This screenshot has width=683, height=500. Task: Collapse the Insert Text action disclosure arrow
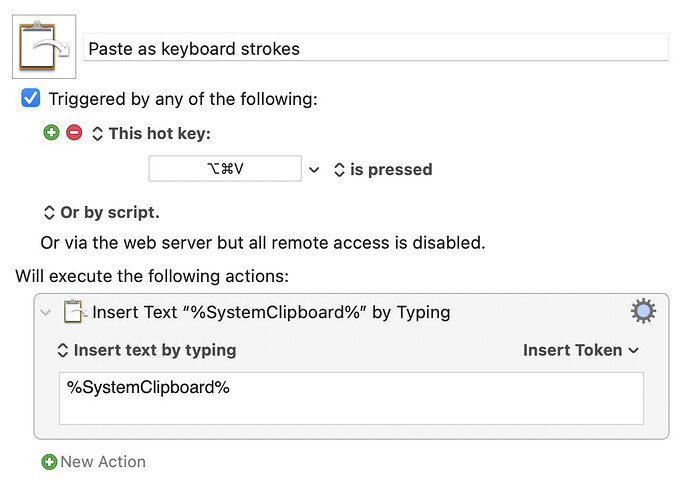45,313
